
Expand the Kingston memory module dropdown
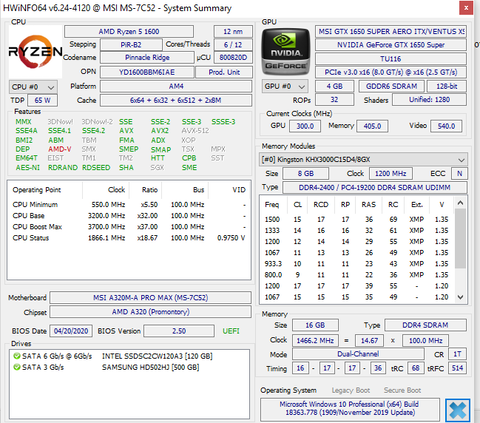363,159
